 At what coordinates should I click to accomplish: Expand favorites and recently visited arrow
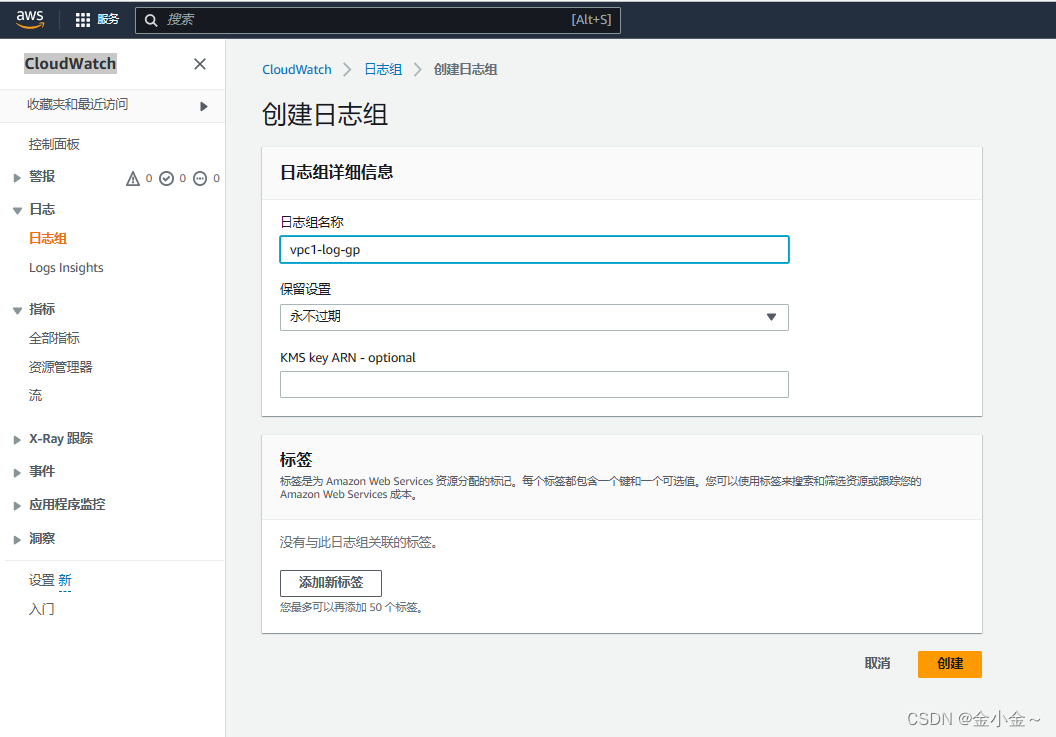pos(204,106)
